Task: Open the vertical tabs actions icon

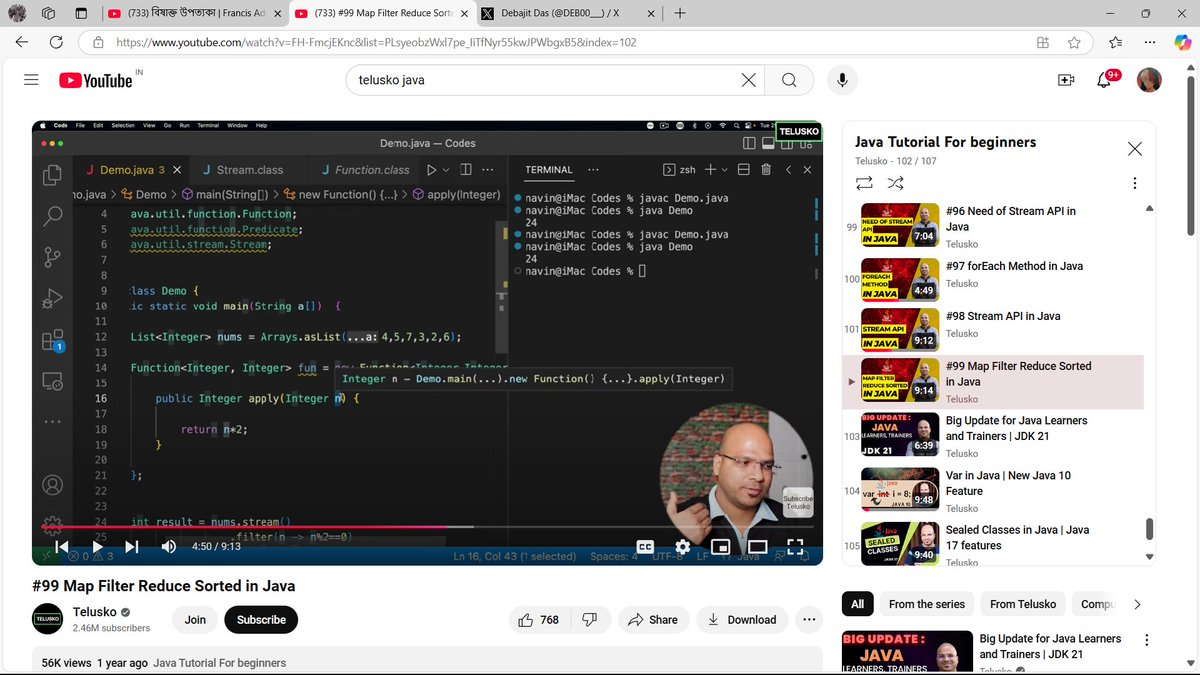Action: click(81, 13)
